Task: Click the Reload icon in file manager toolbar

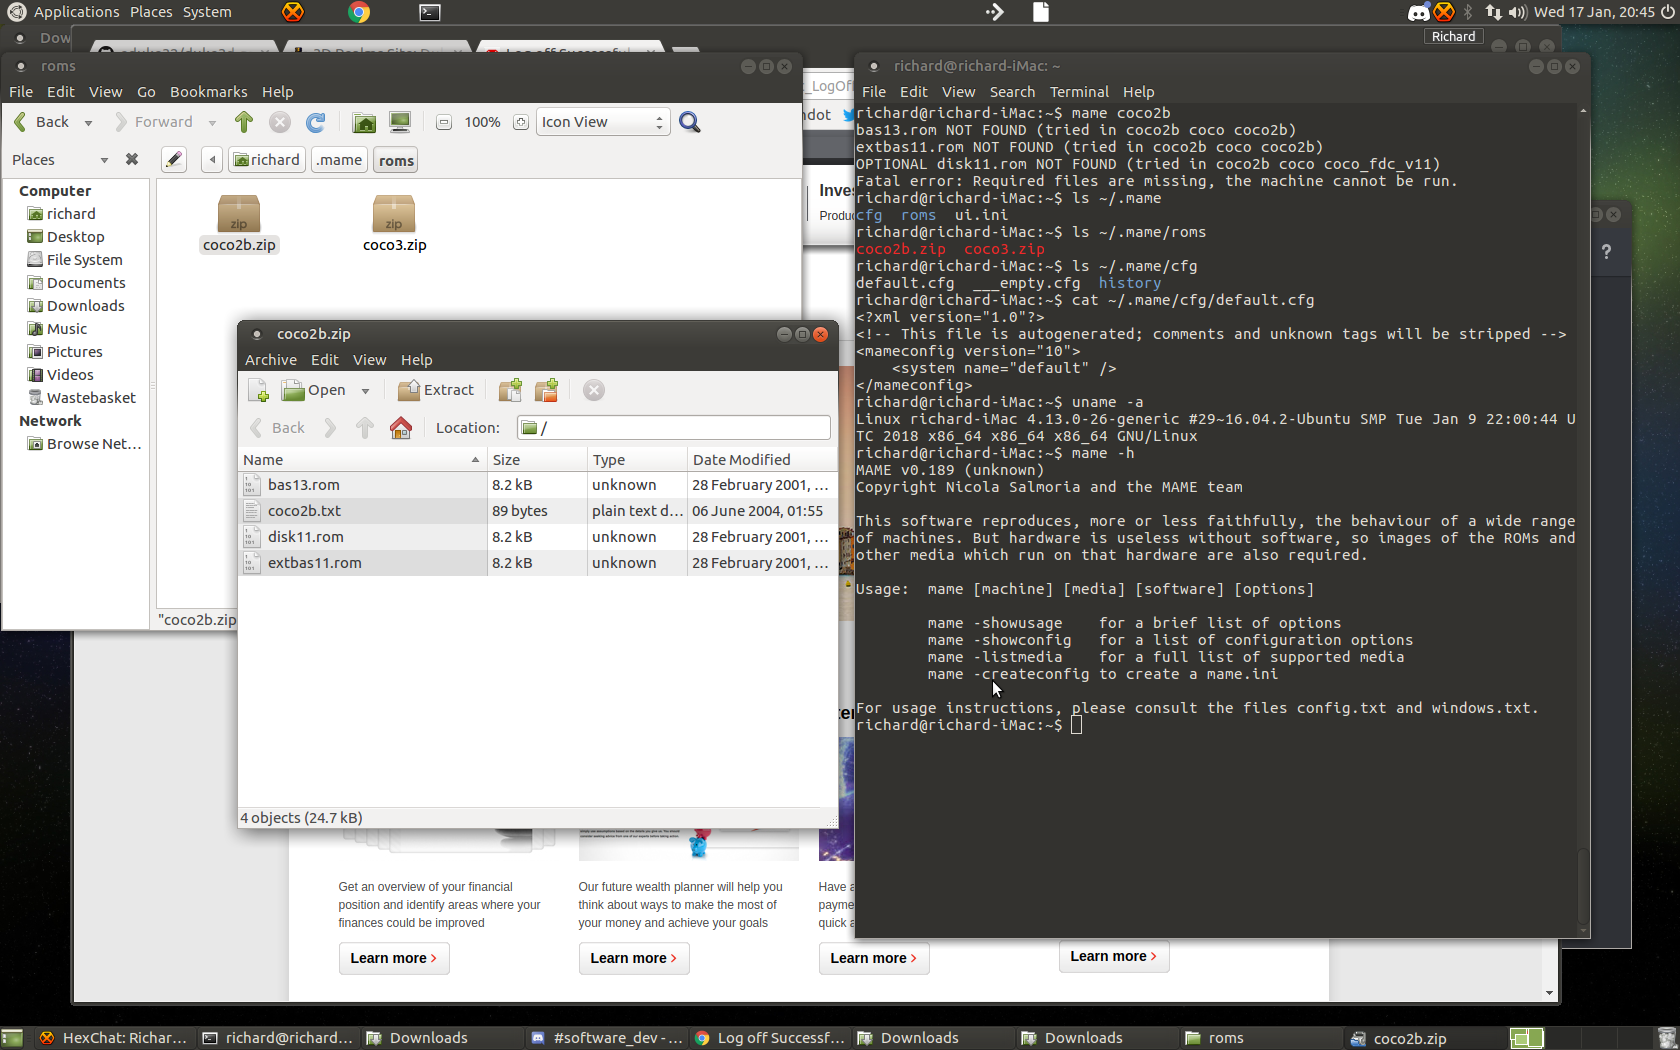Action: tap(315, 122)
